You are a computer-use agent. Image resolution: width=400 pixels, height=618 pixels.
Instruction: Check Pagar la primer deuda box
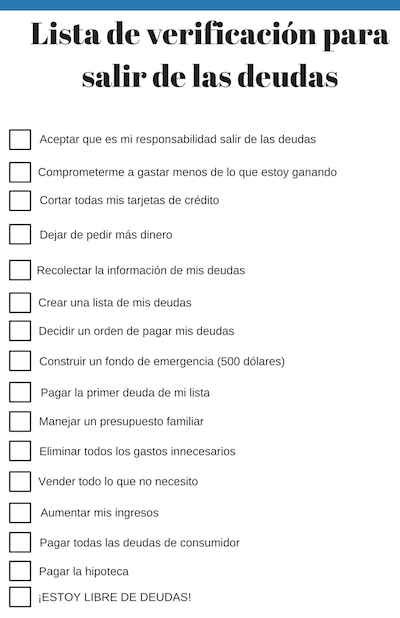20,392
